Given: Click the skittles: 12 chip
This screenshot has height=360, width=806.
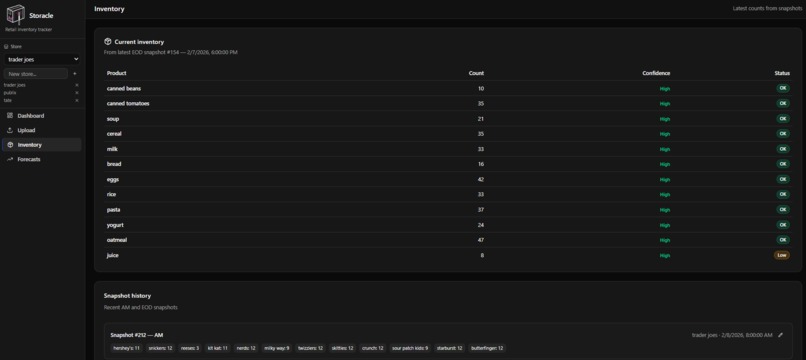Looking at the screenshot, I should pyautogui.click(x=341, y=348).
